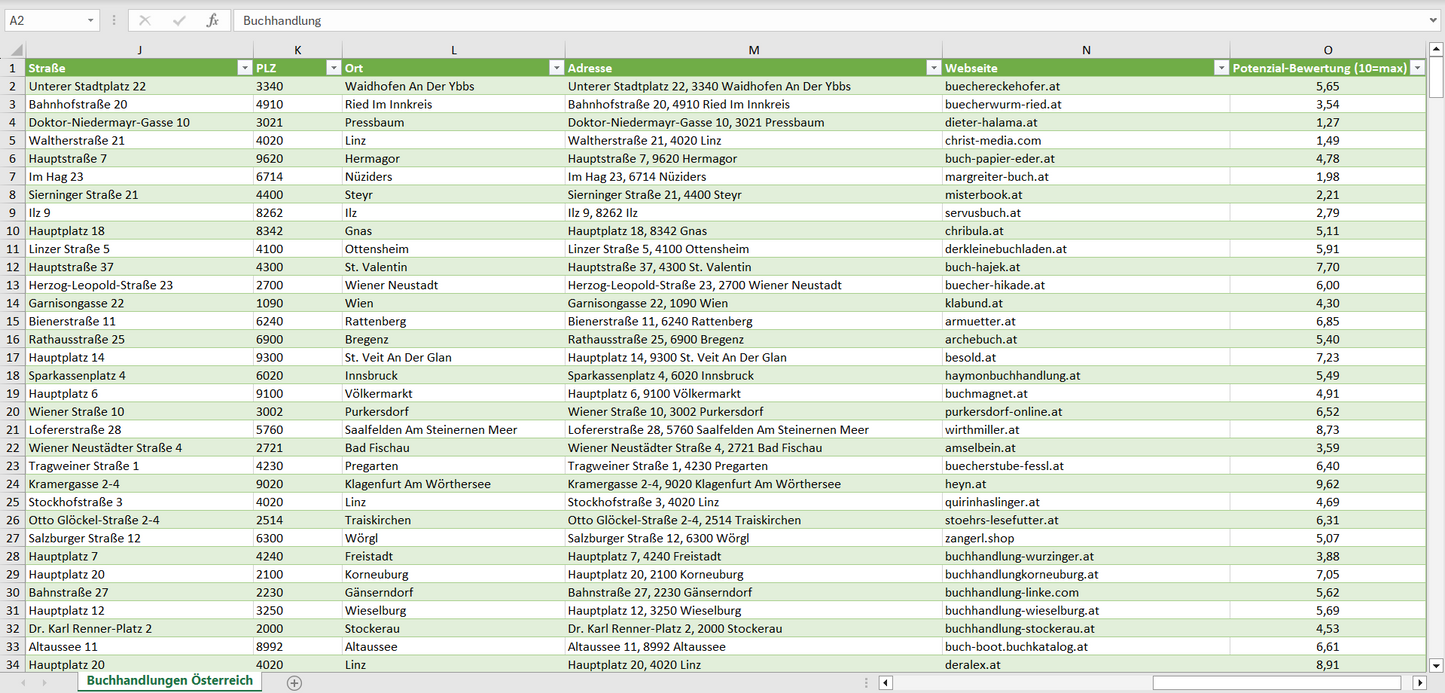Open the Potenzial-Bewertung filter dropdown
This screenshot has width=1445, height=693.
(1417, 68)
